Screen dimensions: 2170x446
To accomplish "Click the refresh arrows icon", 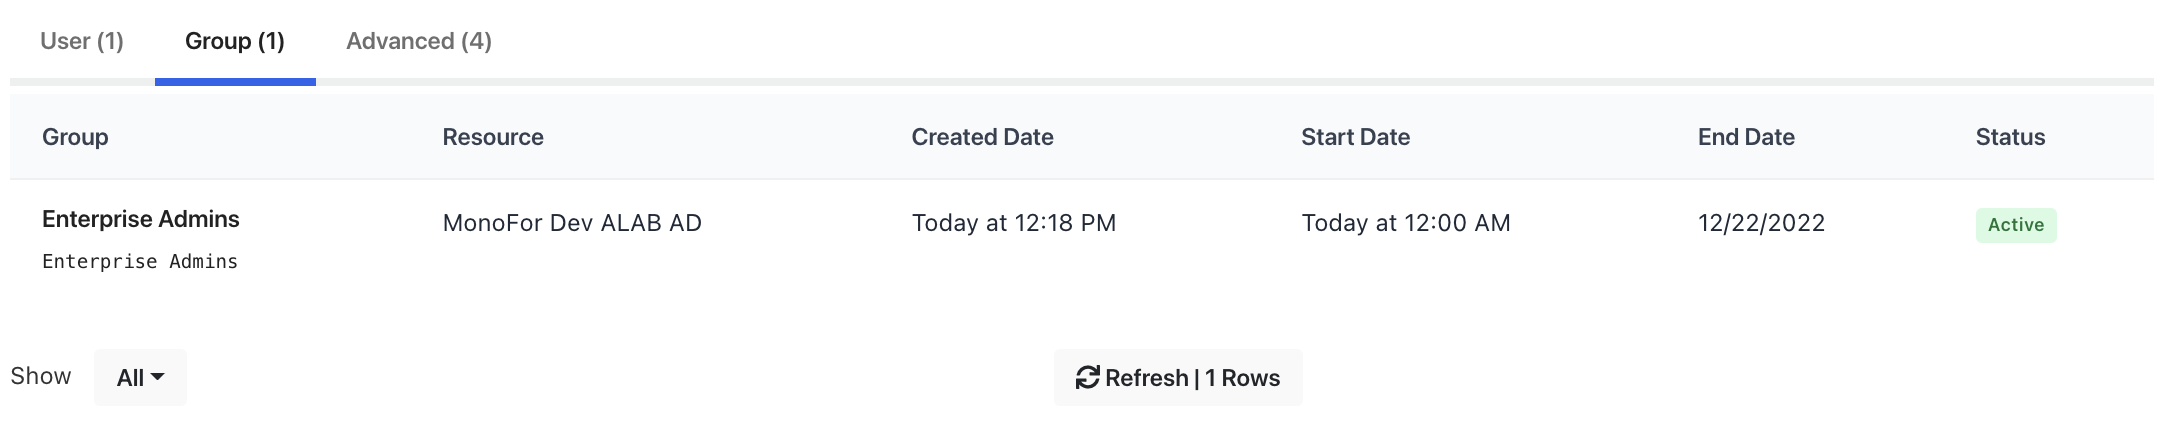I will [x=1087, y=377].
